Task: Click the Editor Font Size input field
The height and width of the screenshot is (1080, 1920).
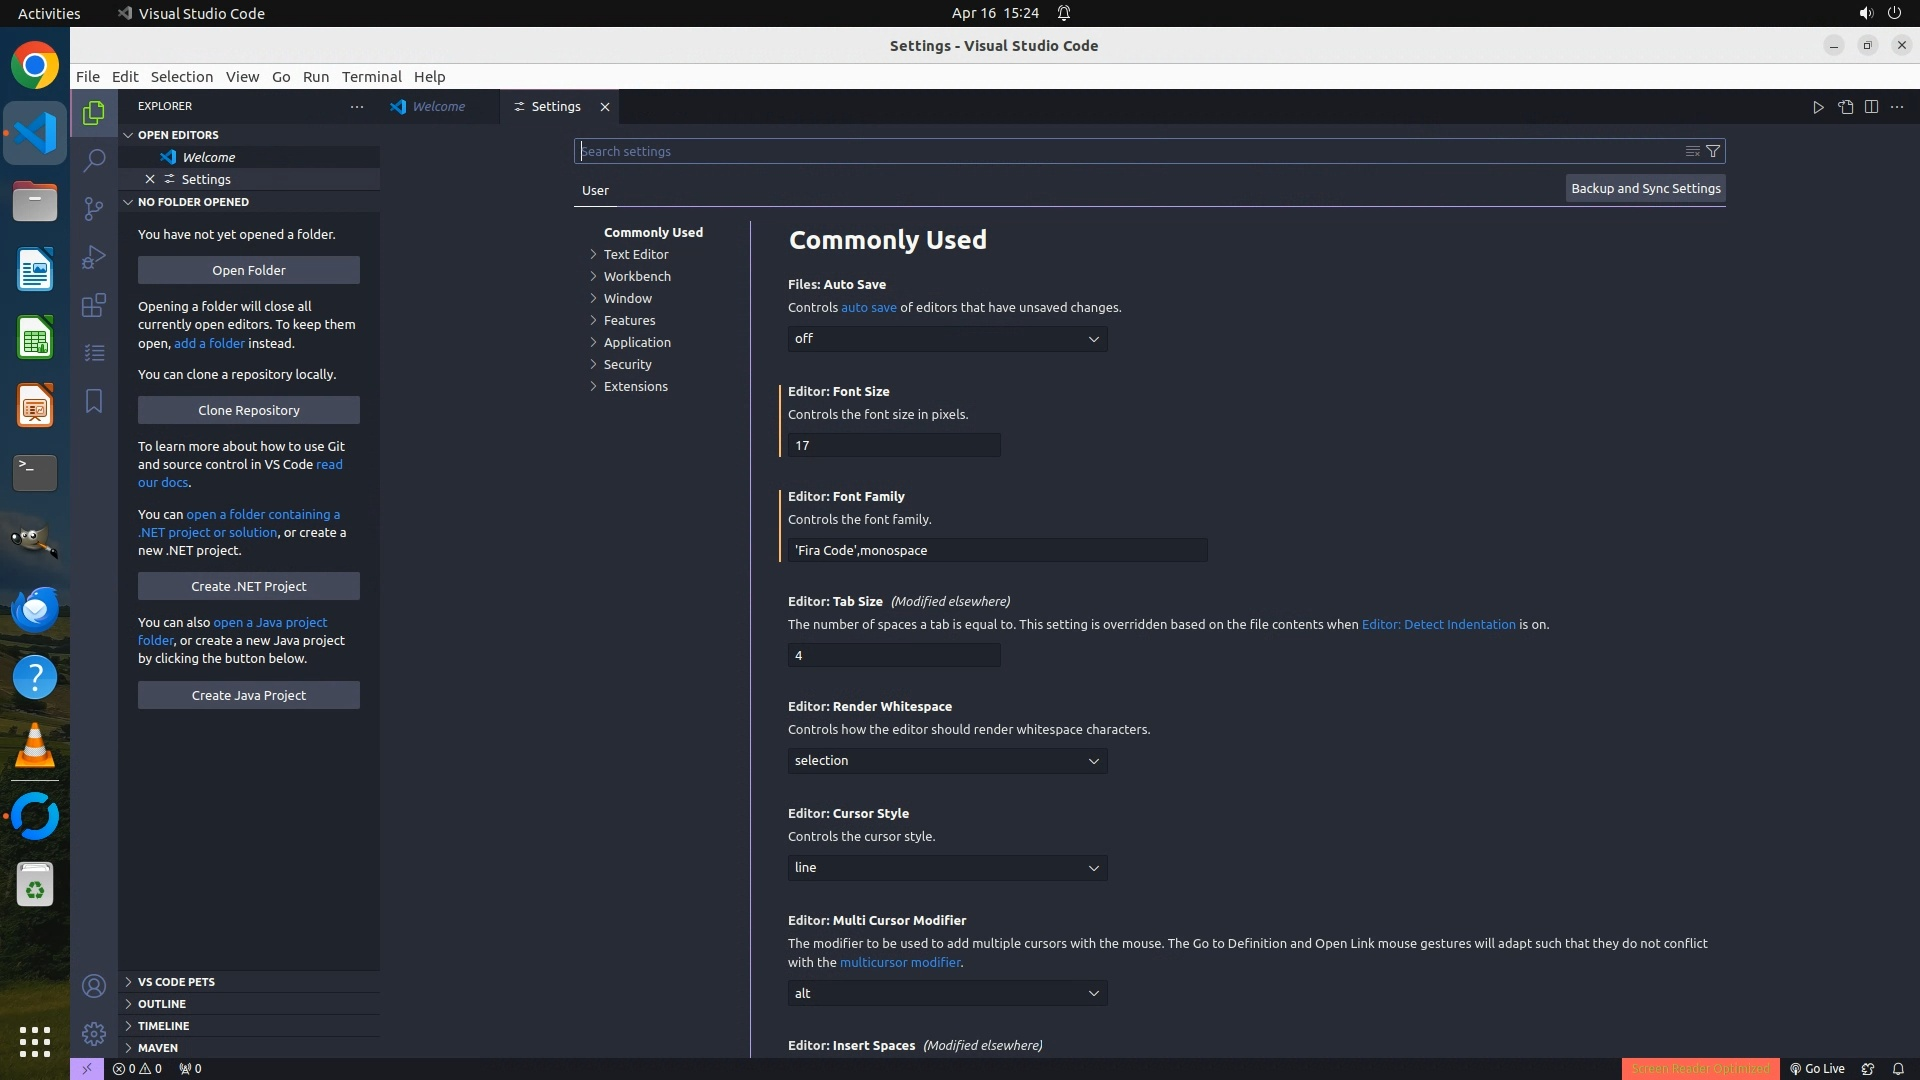Action: click(893, 445)
